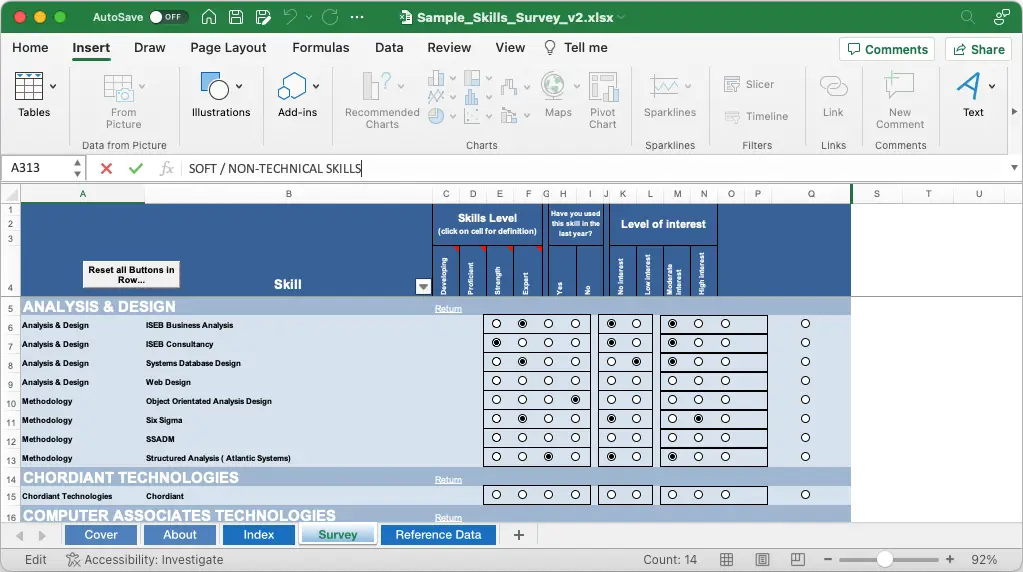Screen dimensions: 1023x572
Task: Switch to Page Layout view icon
Action: coord(761,560)
